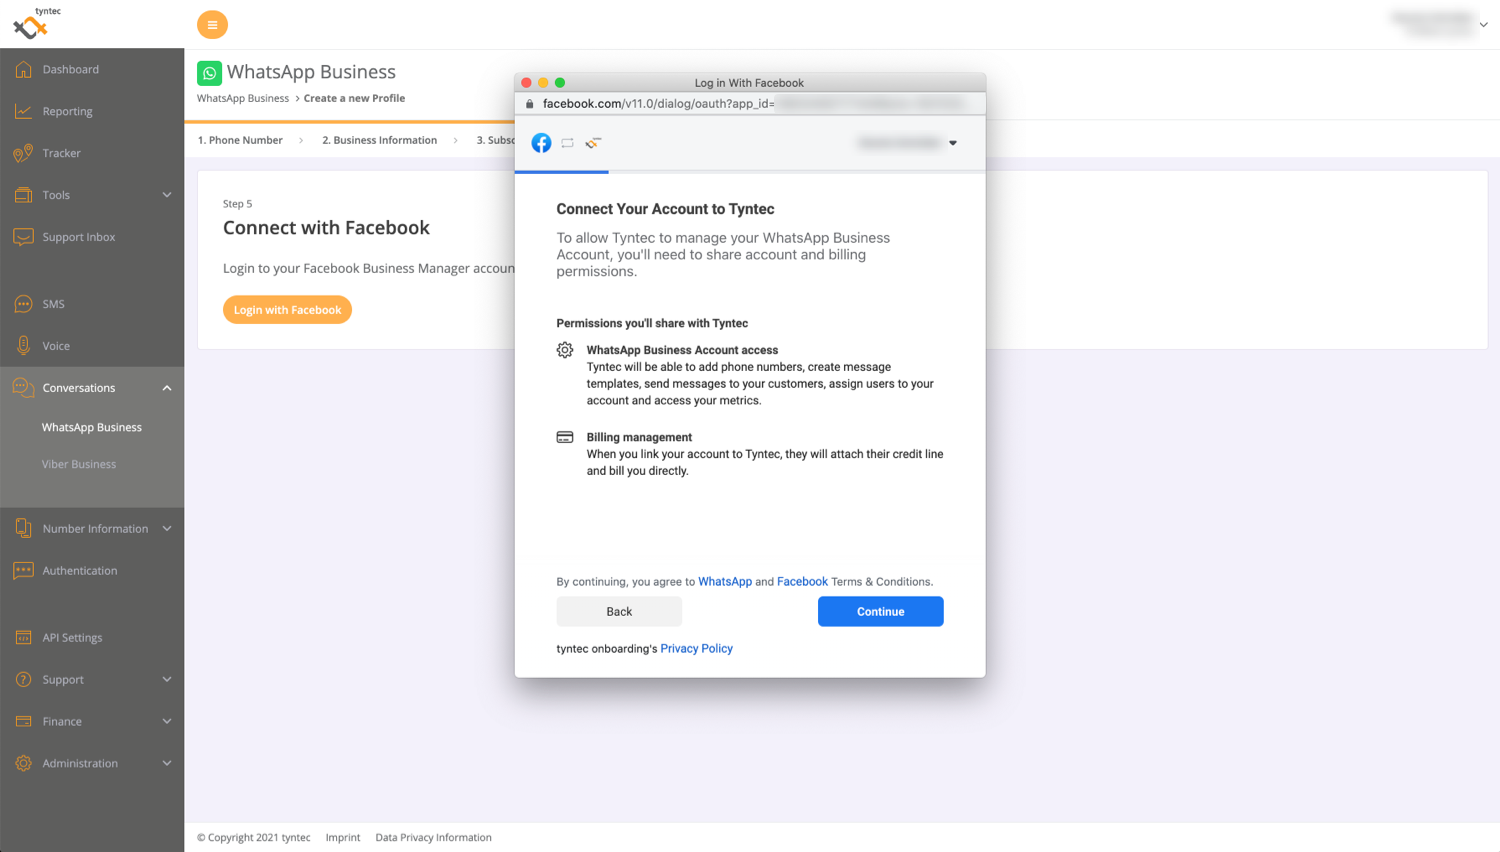Toggle the orange hamburger menu button
This screenshot has height=852, width=1500.
(x=212, y=25)
